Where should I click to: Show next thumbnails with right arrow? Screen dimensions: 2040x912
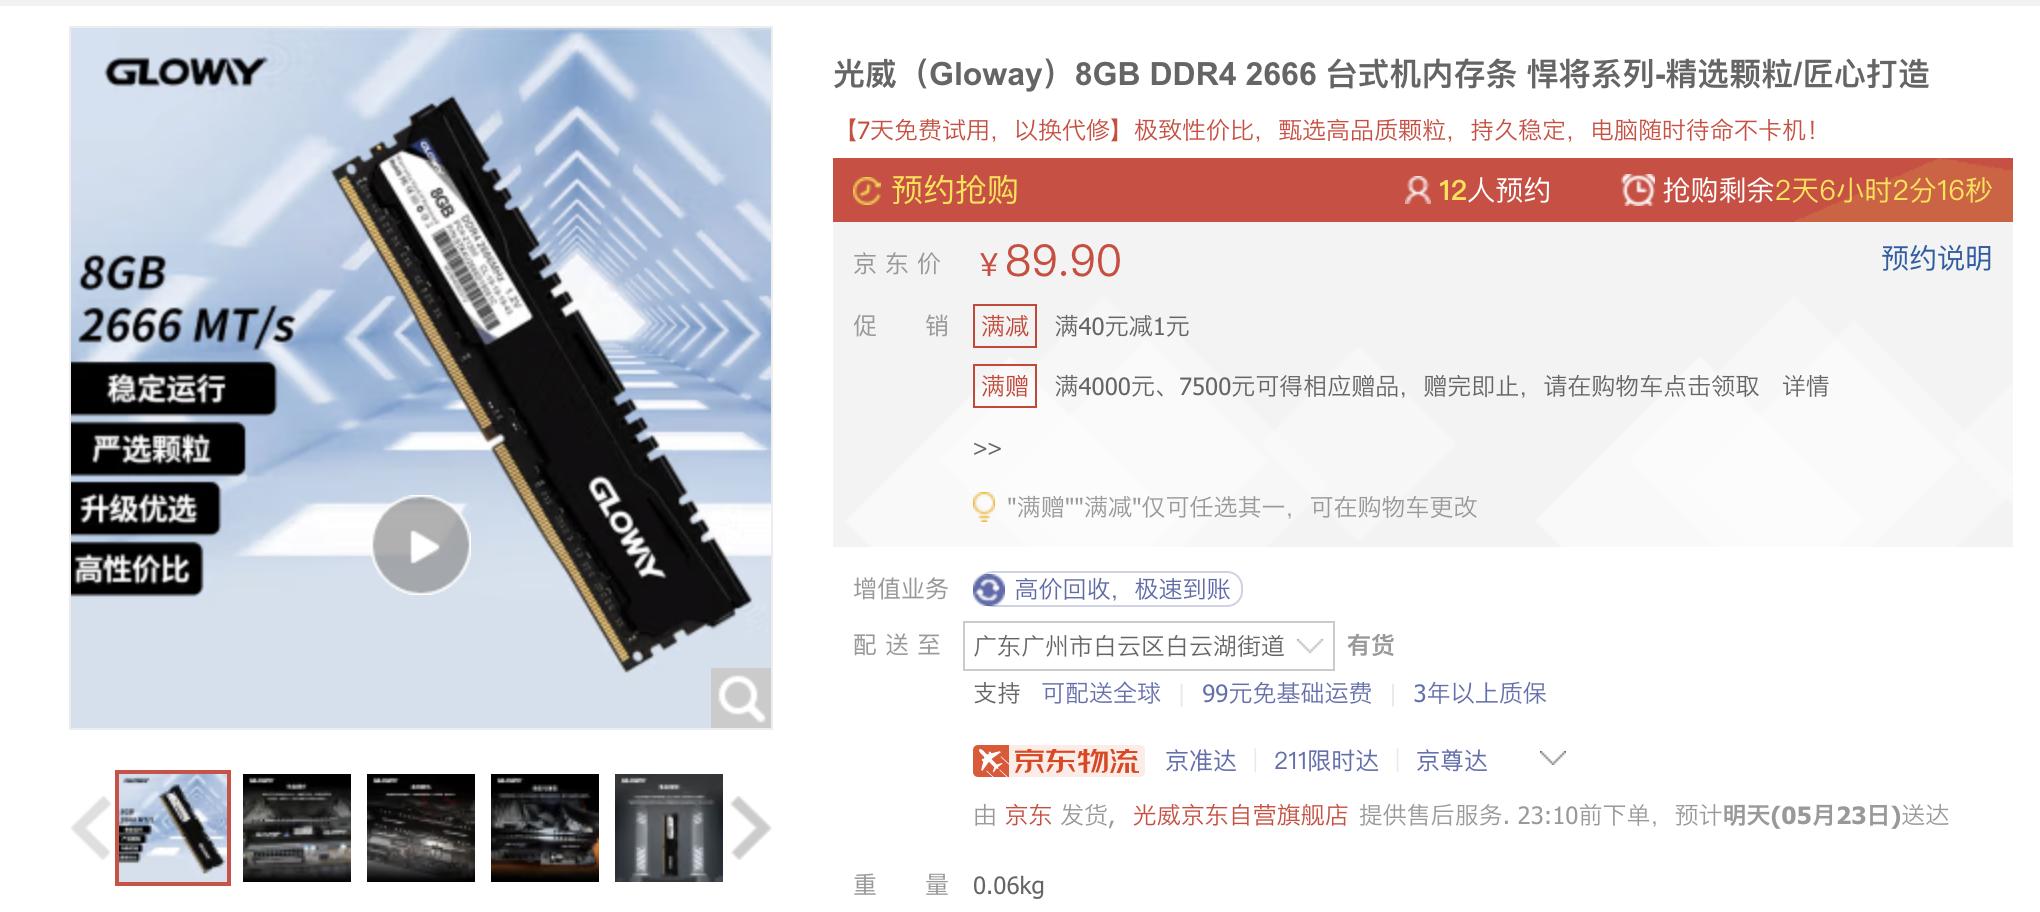click(x=750, y=827)
